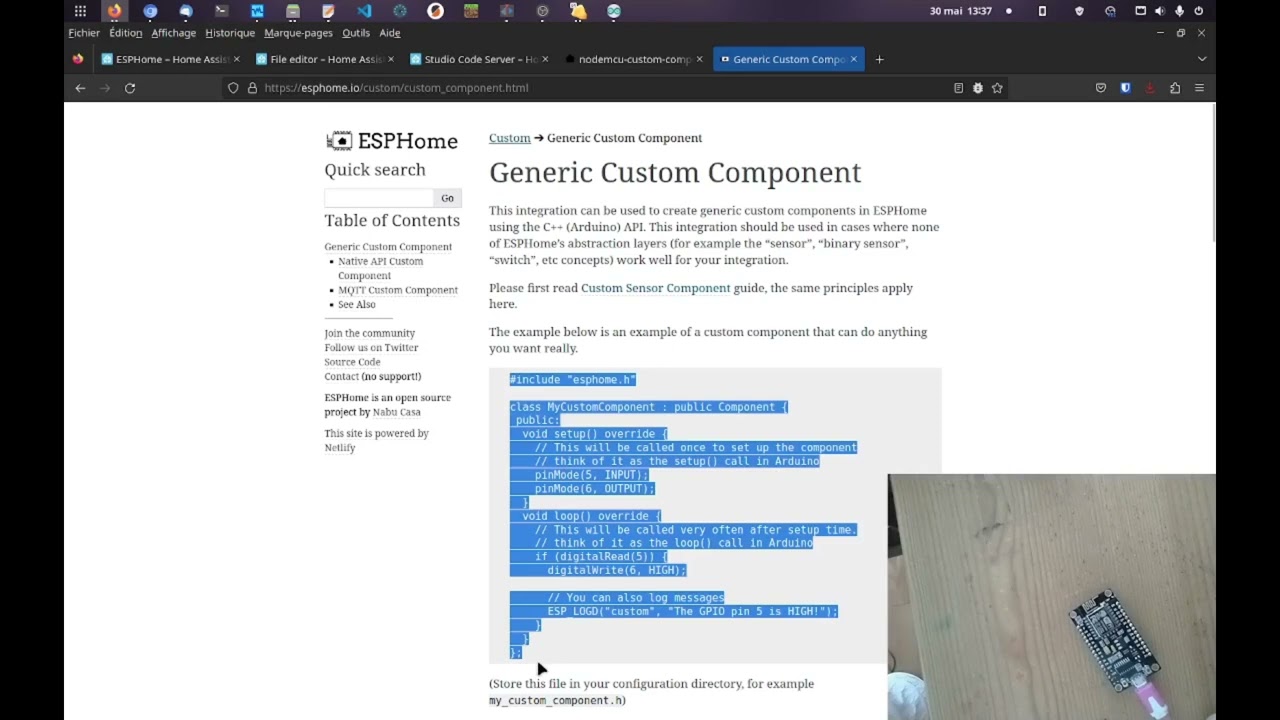This screenshot has height=720, width=1280.
Task: Open the phone connect indicator in system tray
Action: 1042,11
